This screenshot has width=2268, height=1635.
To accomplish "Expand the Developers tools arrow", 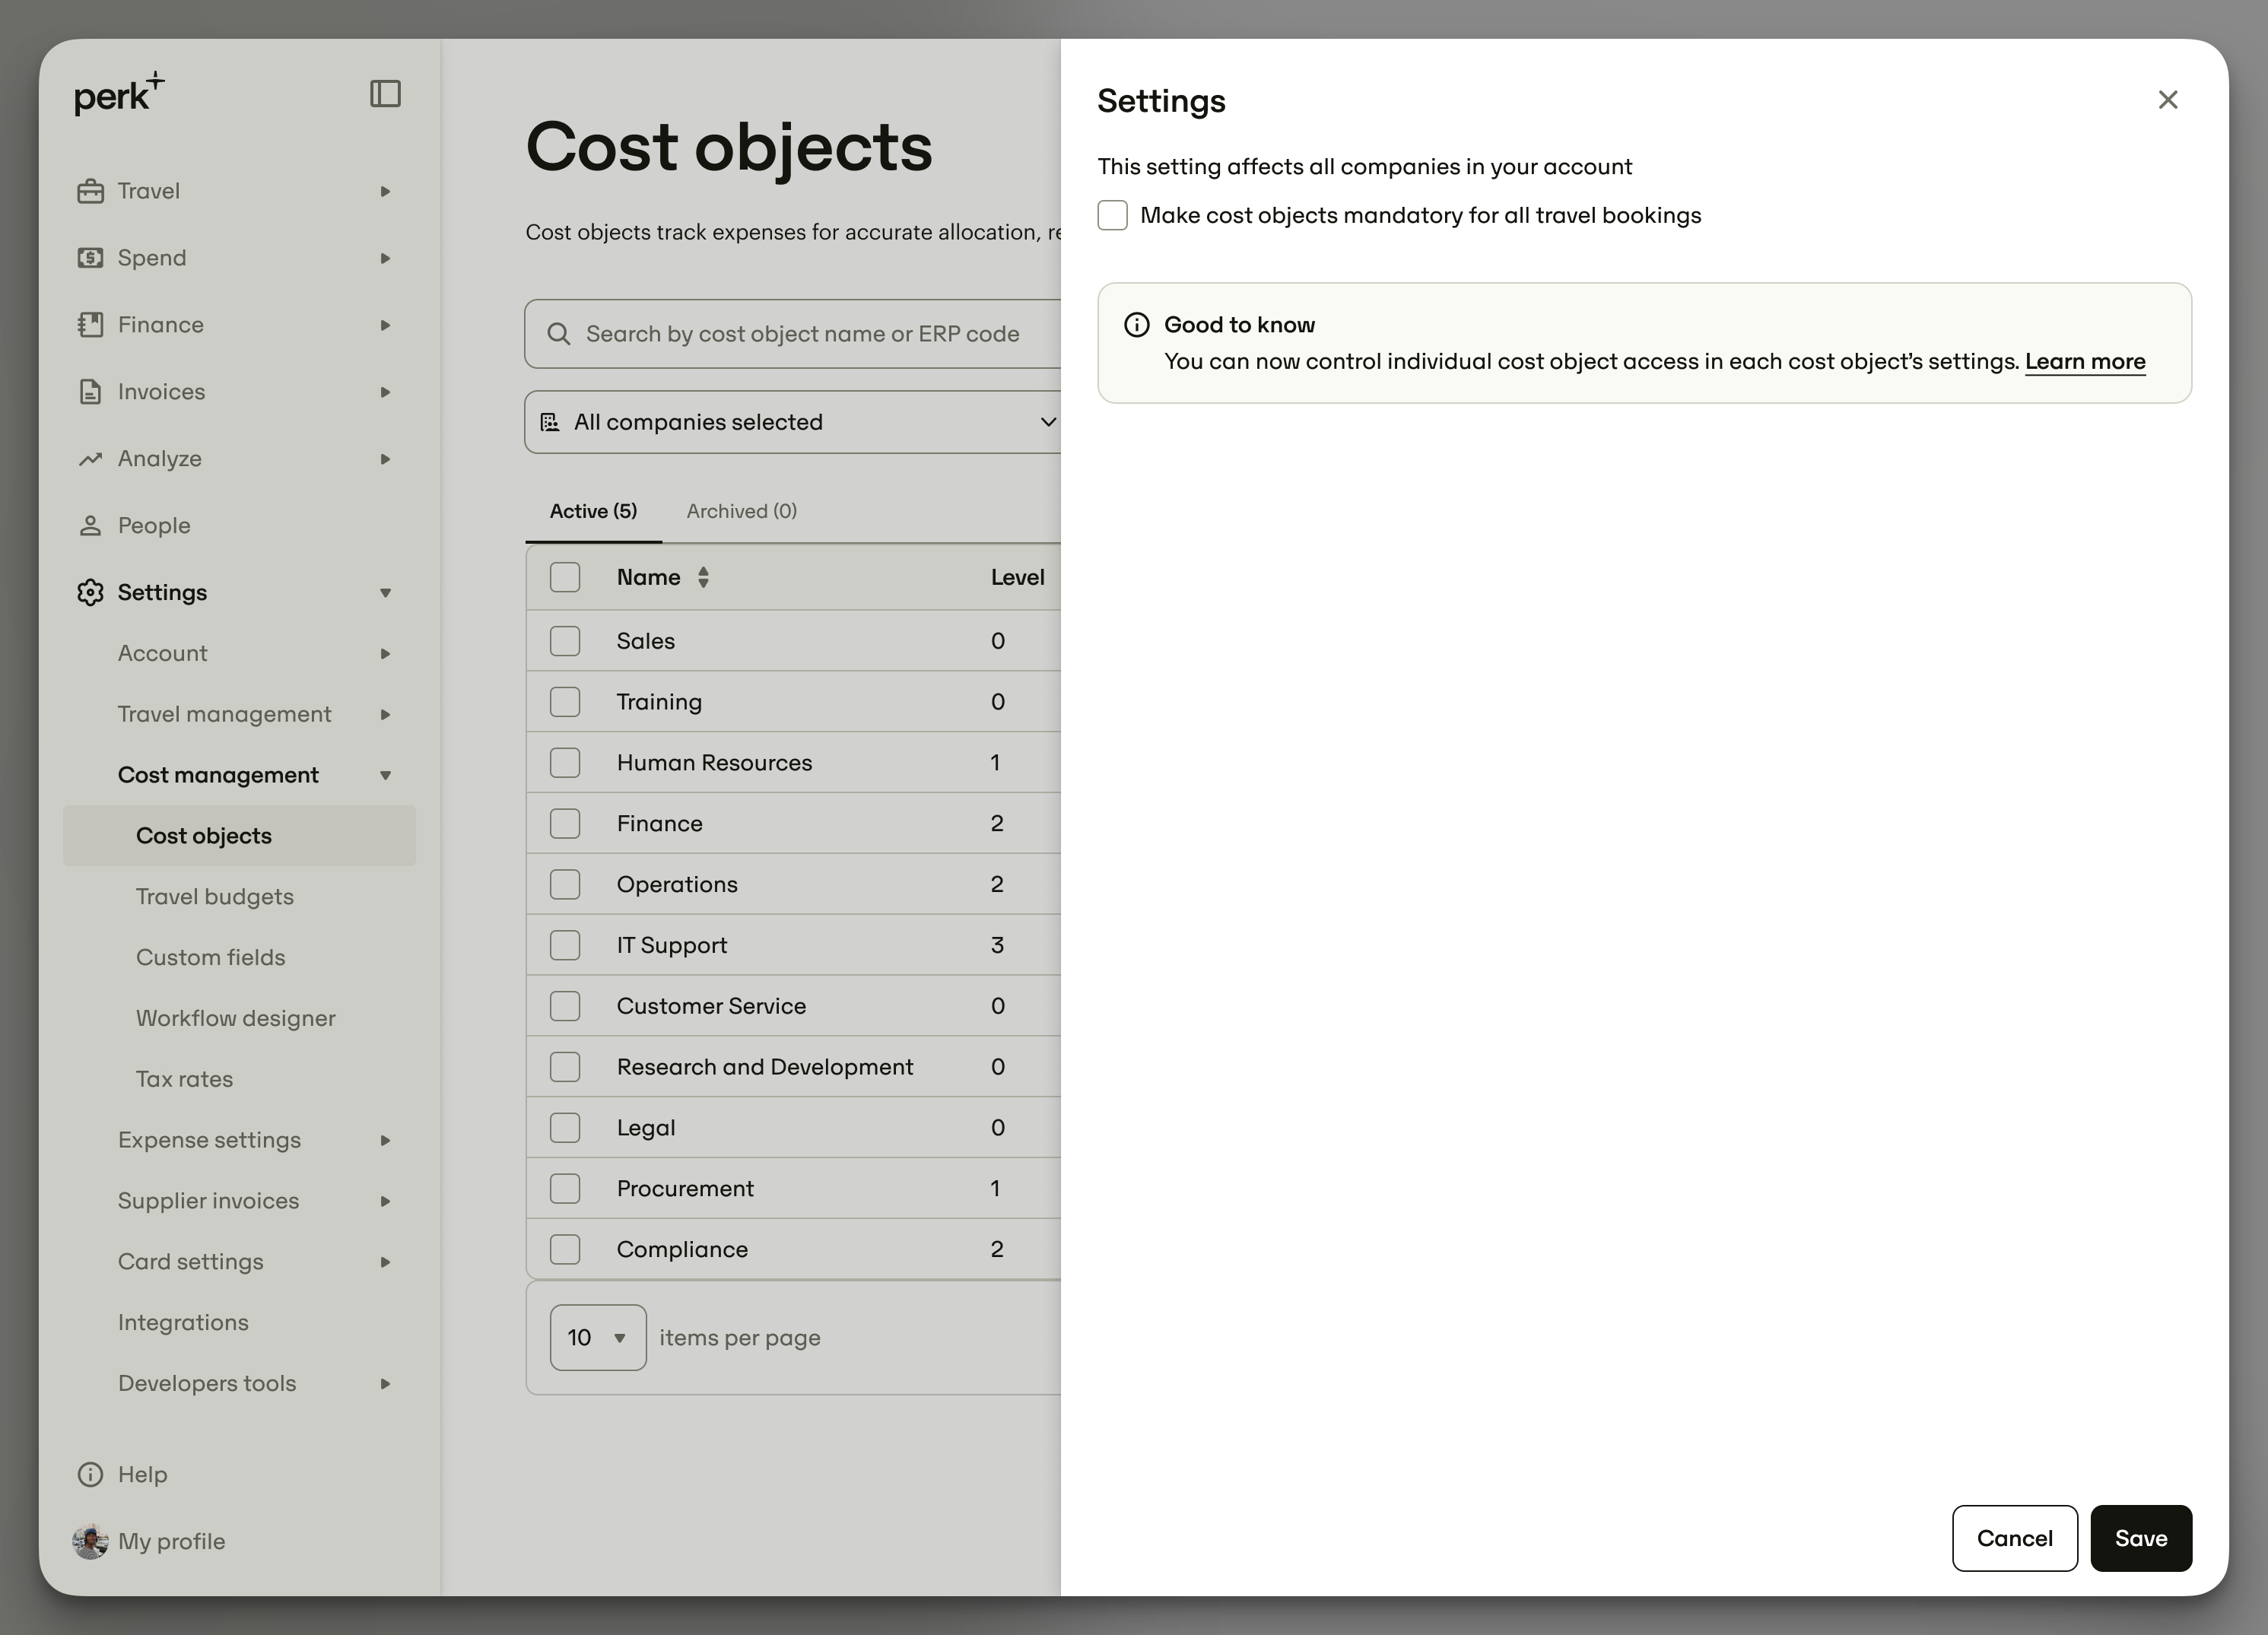I will pyautogui.click(x=385, y=1384).
